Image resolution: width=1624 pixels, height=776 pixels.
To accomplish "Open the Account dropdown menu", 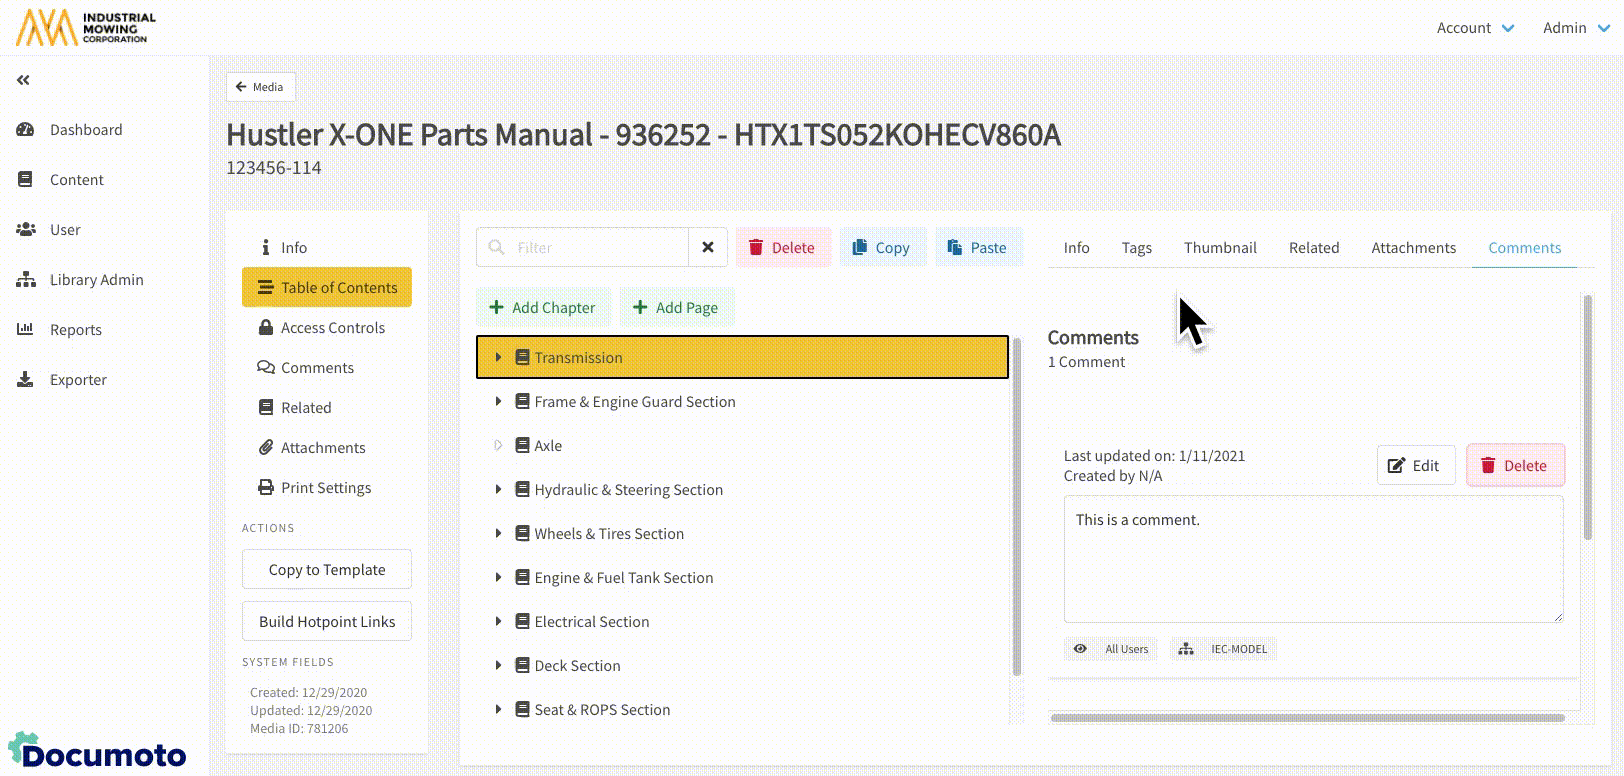I will pos(1475,28).
